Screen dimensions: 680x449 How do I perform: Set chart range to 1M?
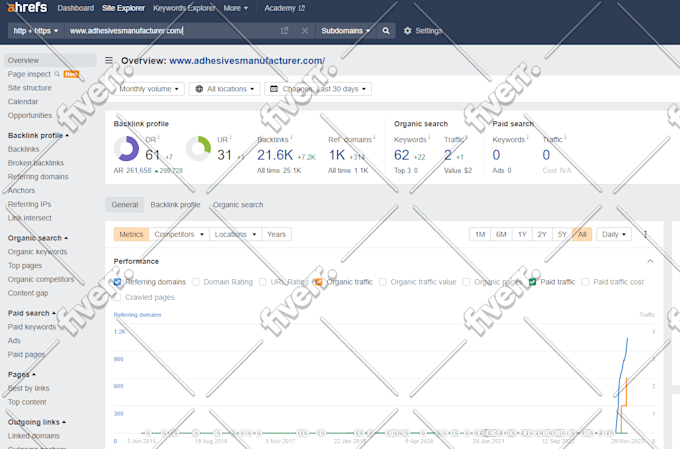pos(480,234)
